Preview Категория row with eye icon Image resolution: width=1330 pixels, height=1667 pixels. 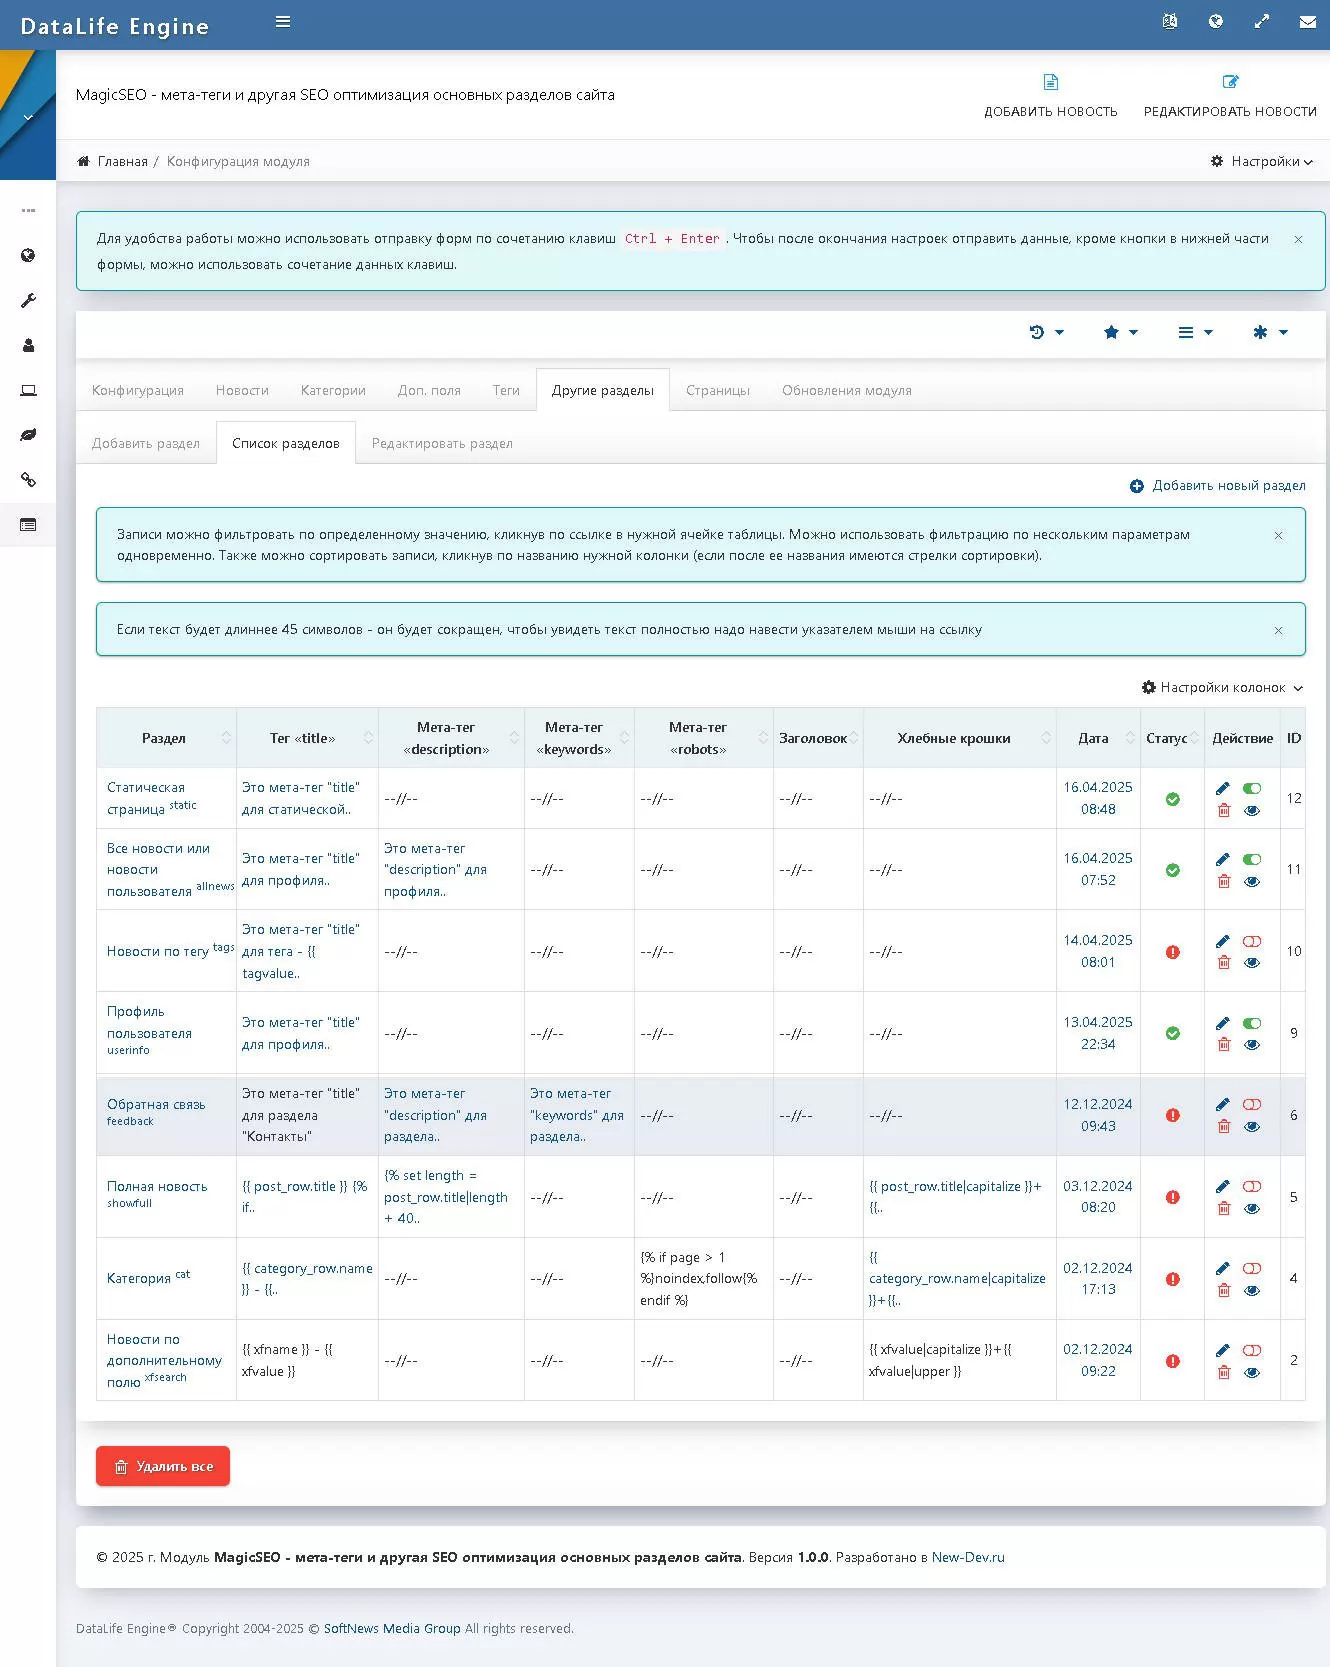[x=1252, y=1291]
